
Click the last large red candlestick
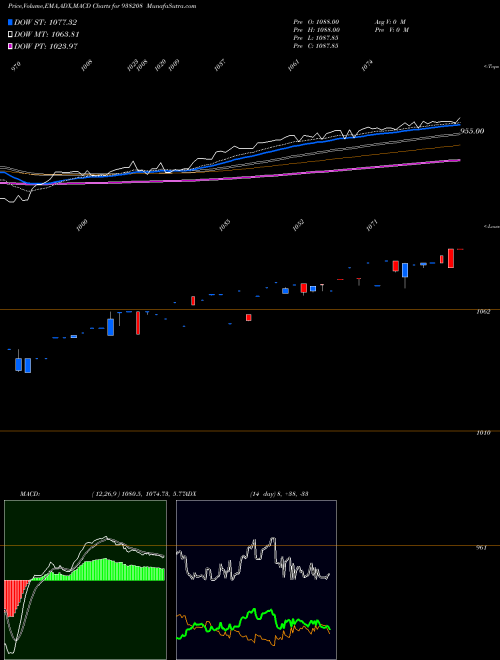click(451, 258)
